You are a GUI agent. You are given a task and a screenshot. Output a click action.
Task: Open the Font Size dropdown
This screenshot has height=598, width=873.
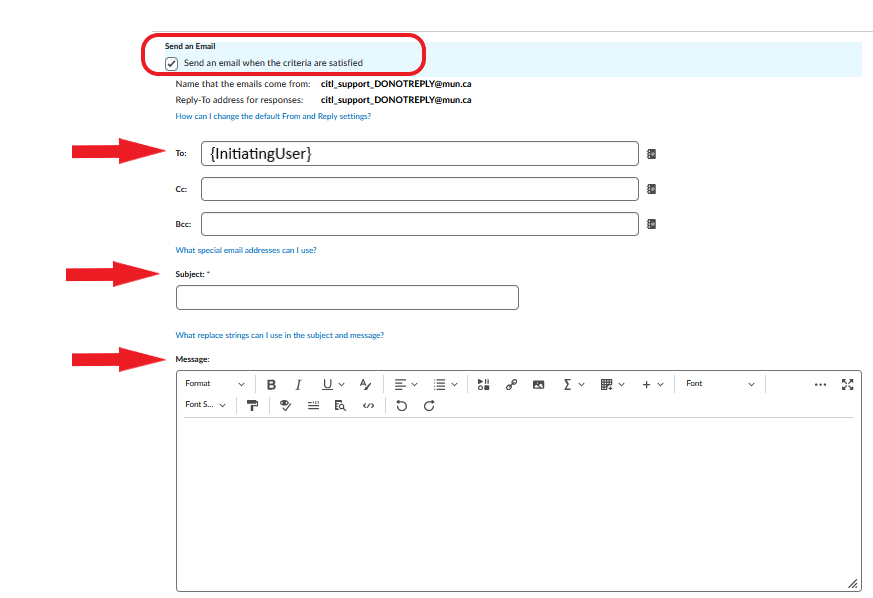[x=205, y=405]
